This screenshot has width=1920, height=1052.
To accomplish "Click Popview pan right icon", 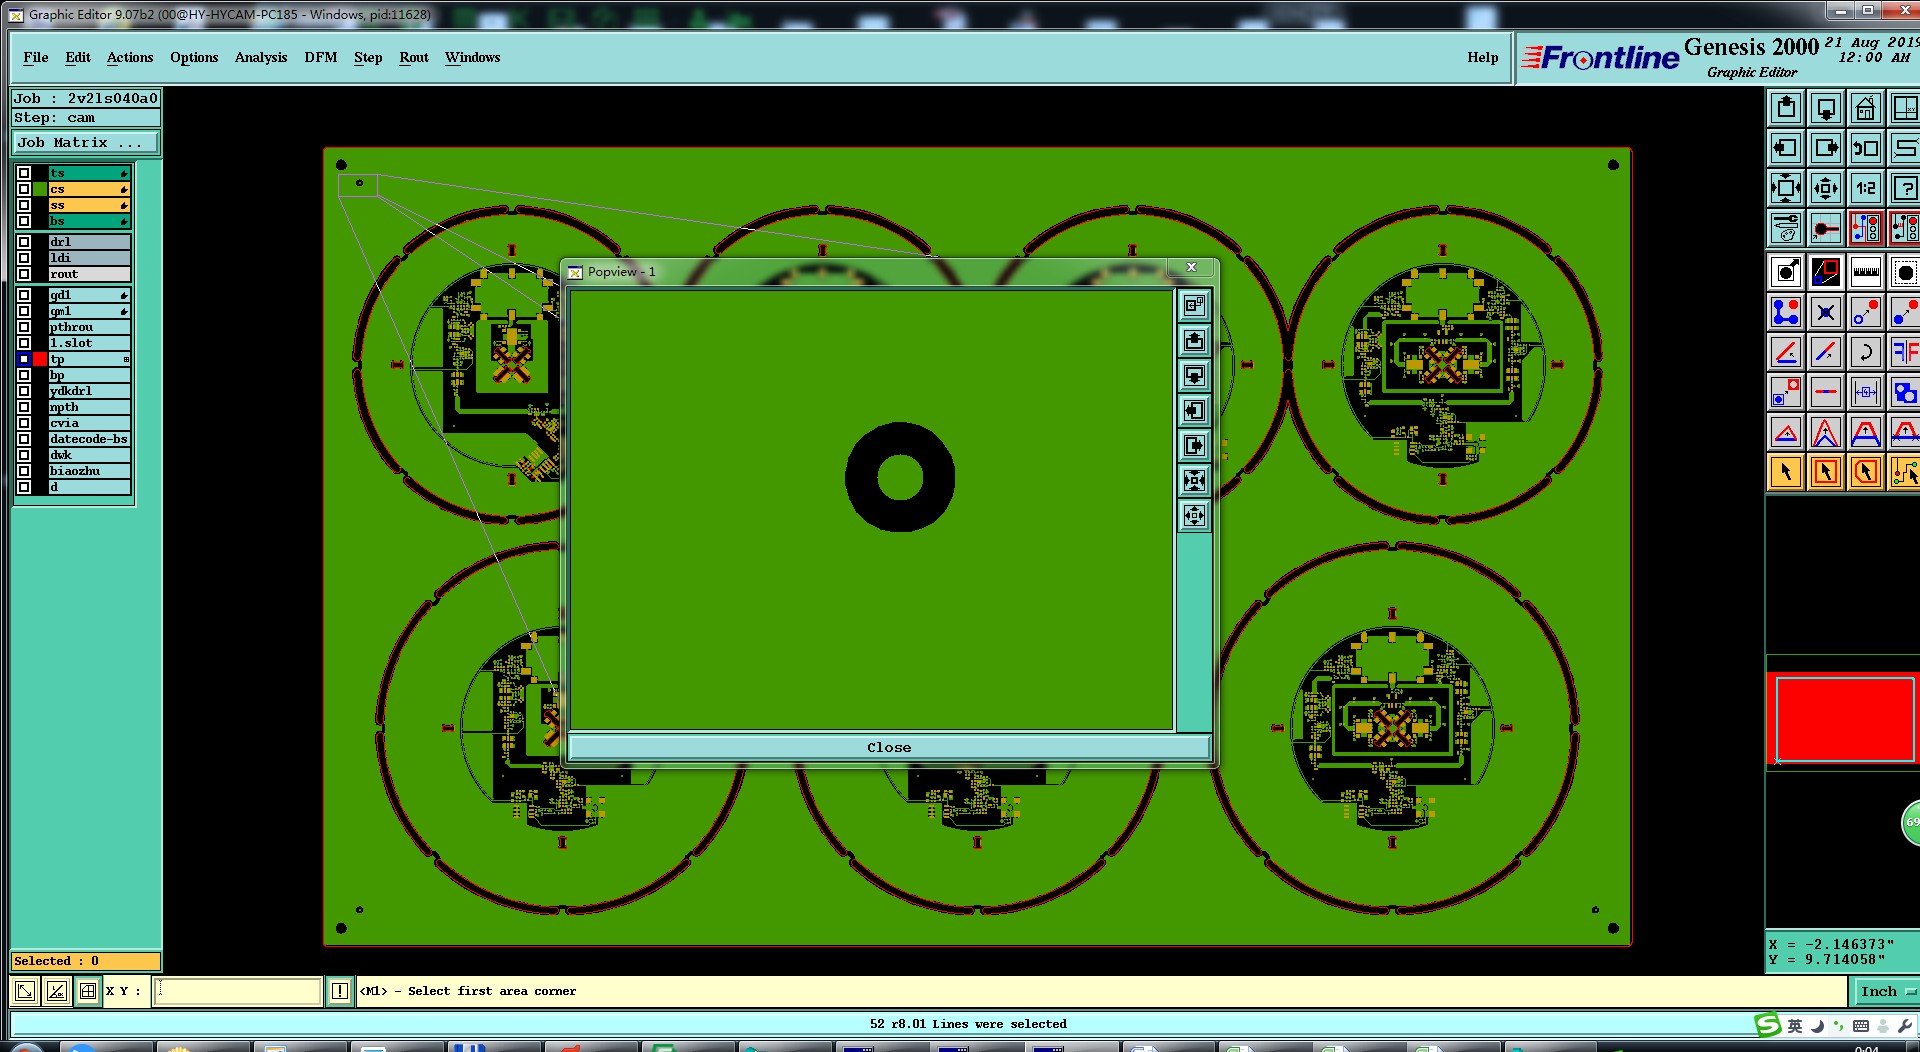I will pyautogui.click(x=1194, y=445).
